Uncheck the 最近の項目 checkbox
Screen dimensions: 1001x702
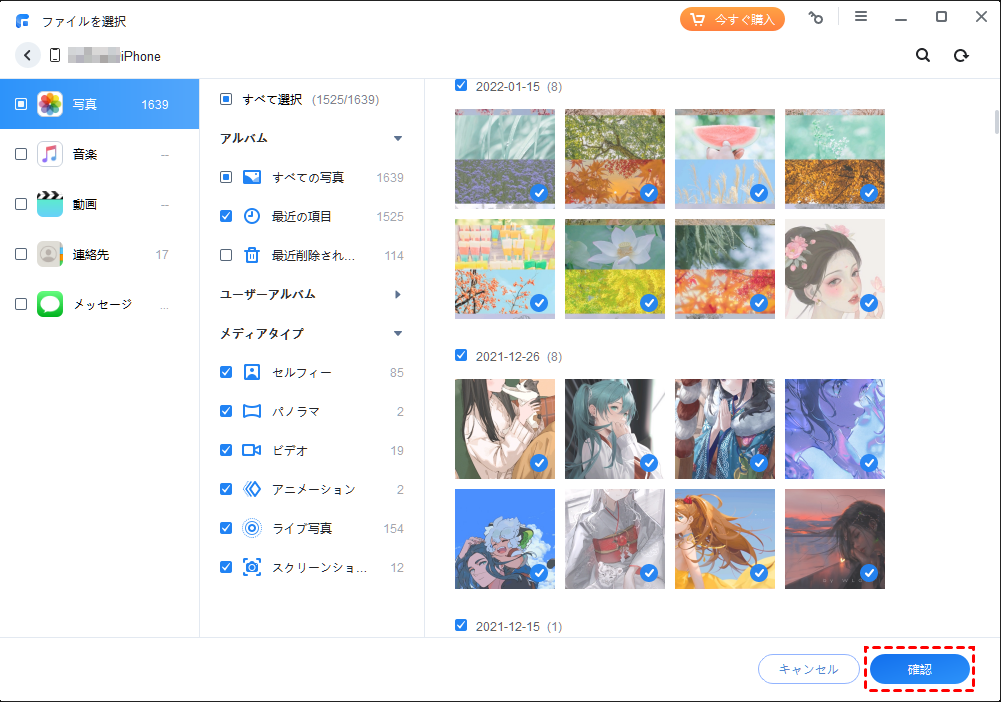click(226, 216)
